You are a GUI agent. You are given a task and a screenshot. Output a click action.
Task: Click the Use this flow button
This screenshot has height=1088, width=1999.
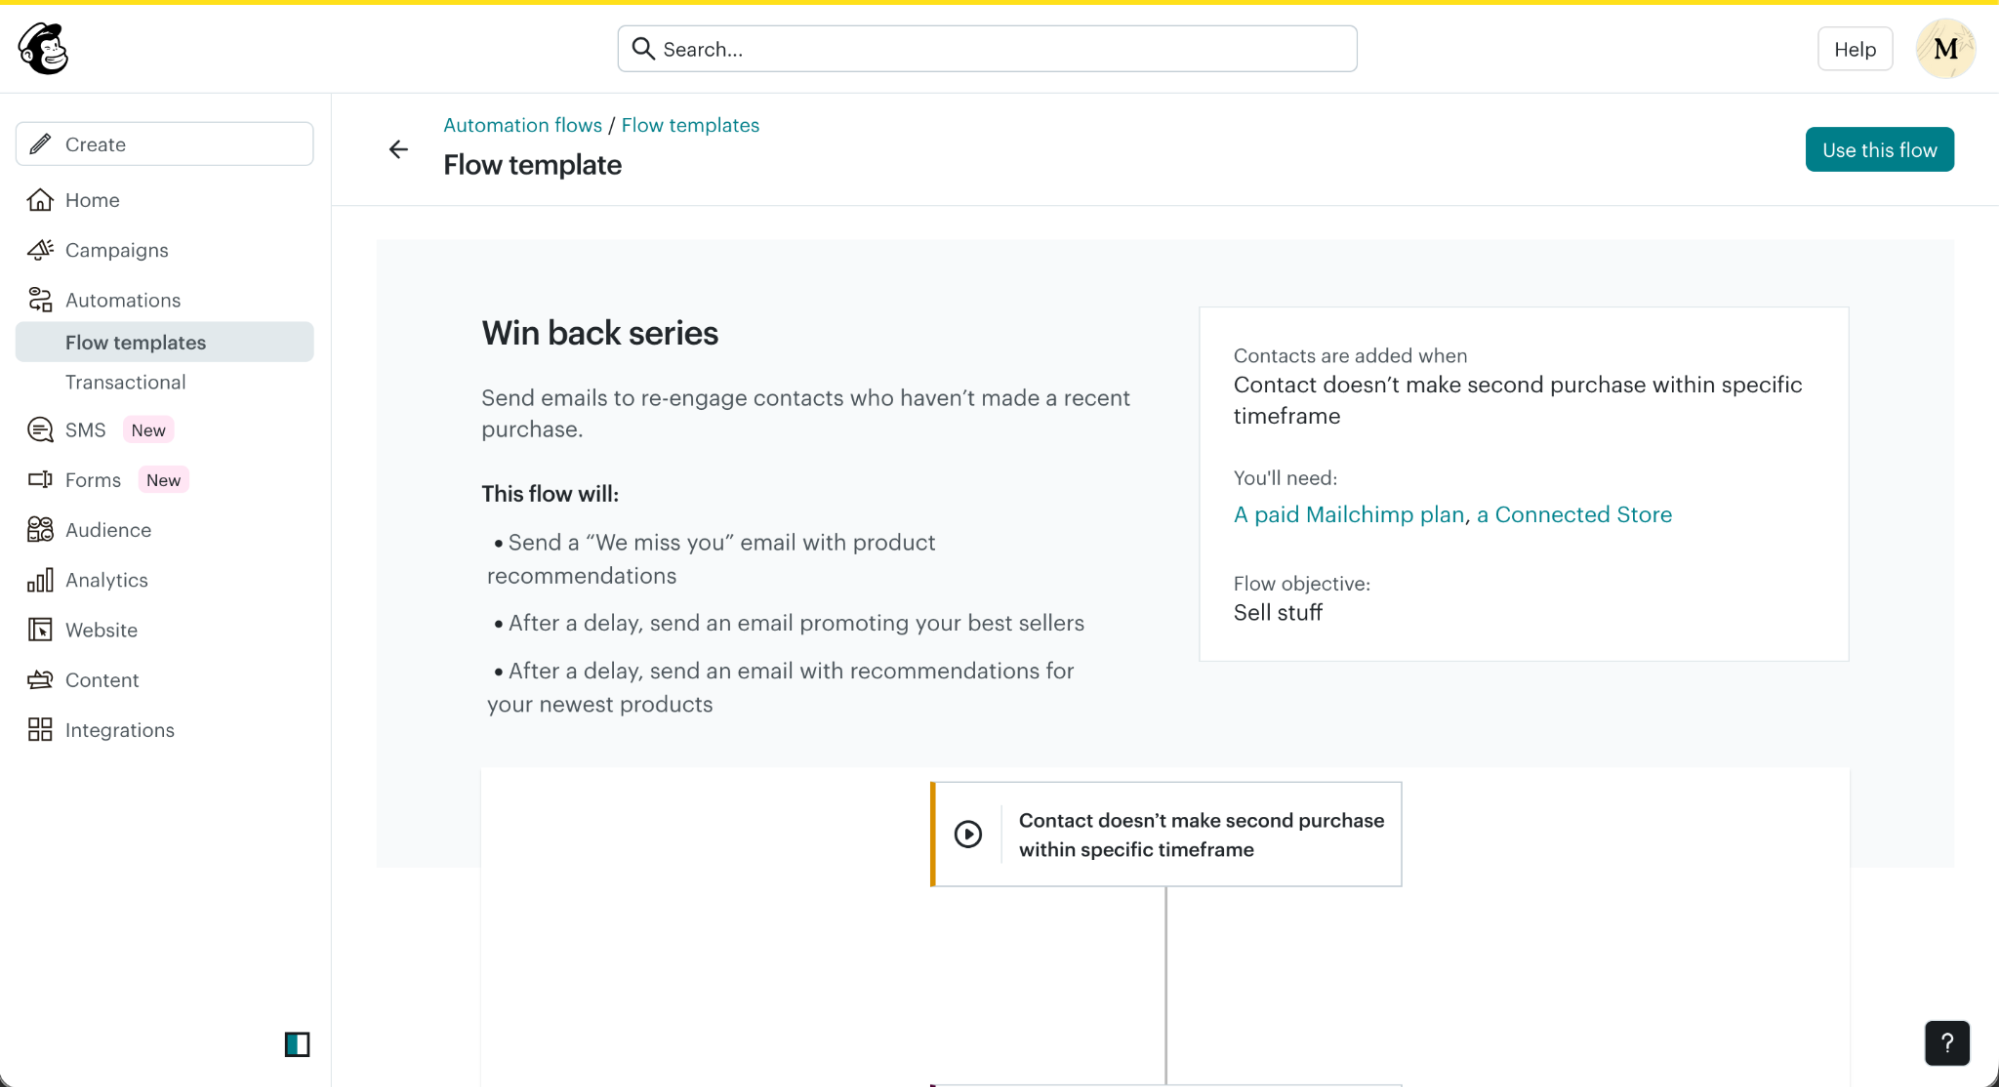[1879, 149]
